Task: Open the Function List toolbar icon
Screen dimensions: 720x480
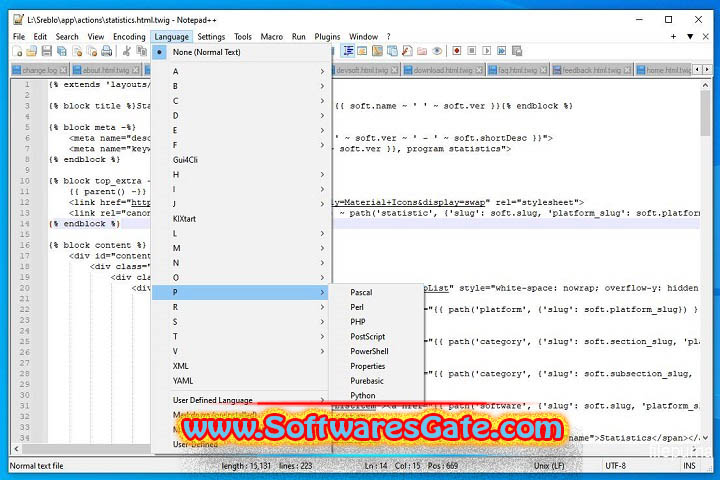Action: point(407,51)
